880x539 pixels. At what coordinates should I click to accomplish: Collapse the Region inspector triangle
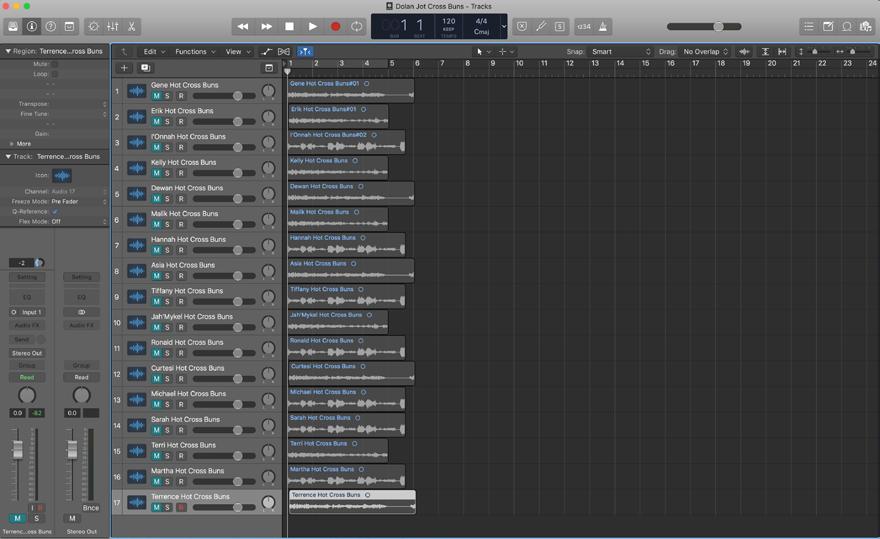click(8, 51)
